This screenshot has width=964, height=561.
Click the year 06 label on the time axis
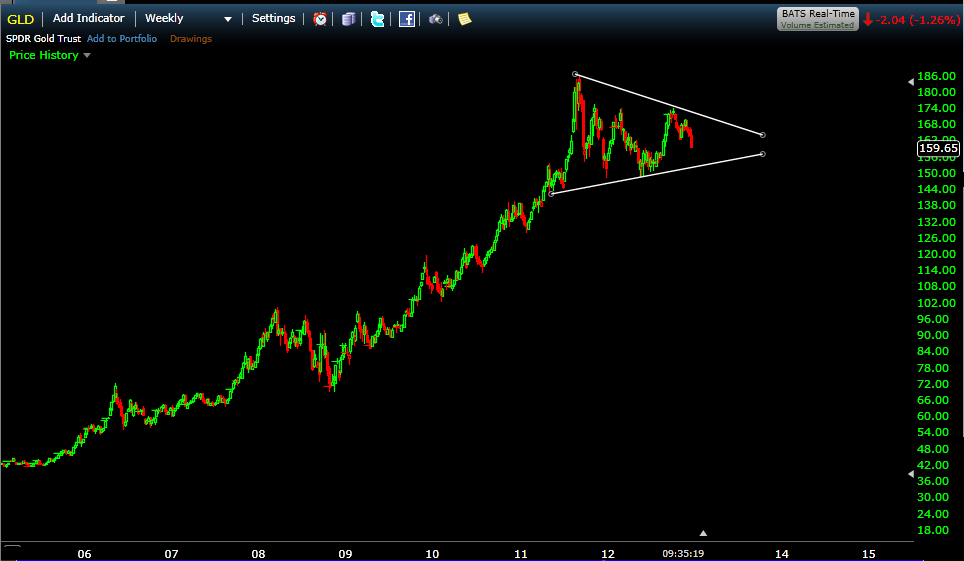click(x=84, y=554)
